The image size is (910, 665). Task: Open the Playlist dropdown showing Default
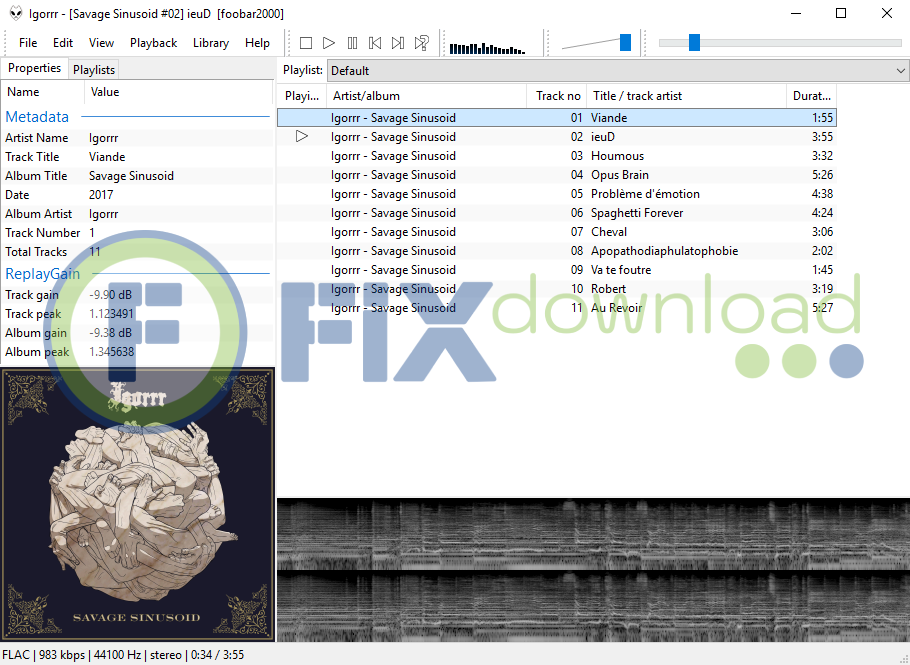tap(617, 71)
